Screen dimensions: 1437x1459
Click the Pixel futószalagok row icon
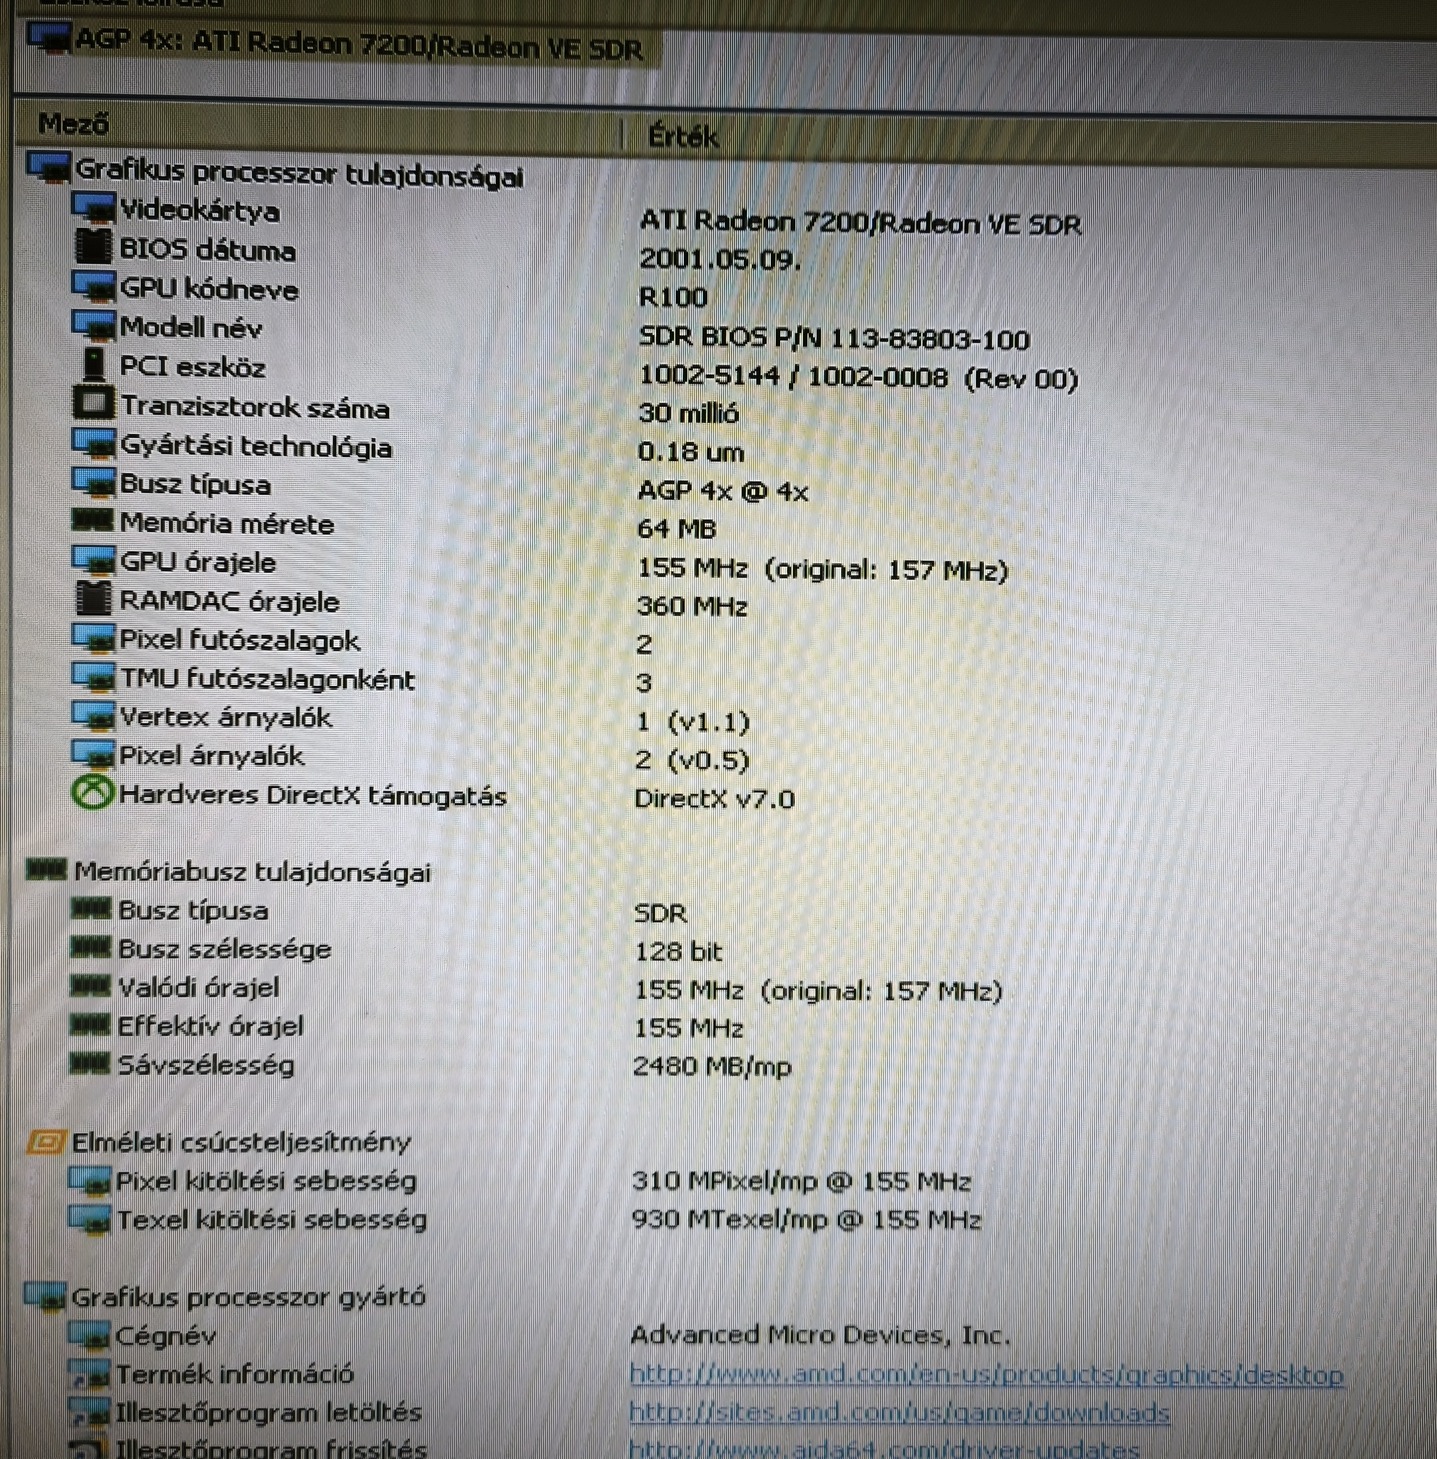click(x=93, y=638)
